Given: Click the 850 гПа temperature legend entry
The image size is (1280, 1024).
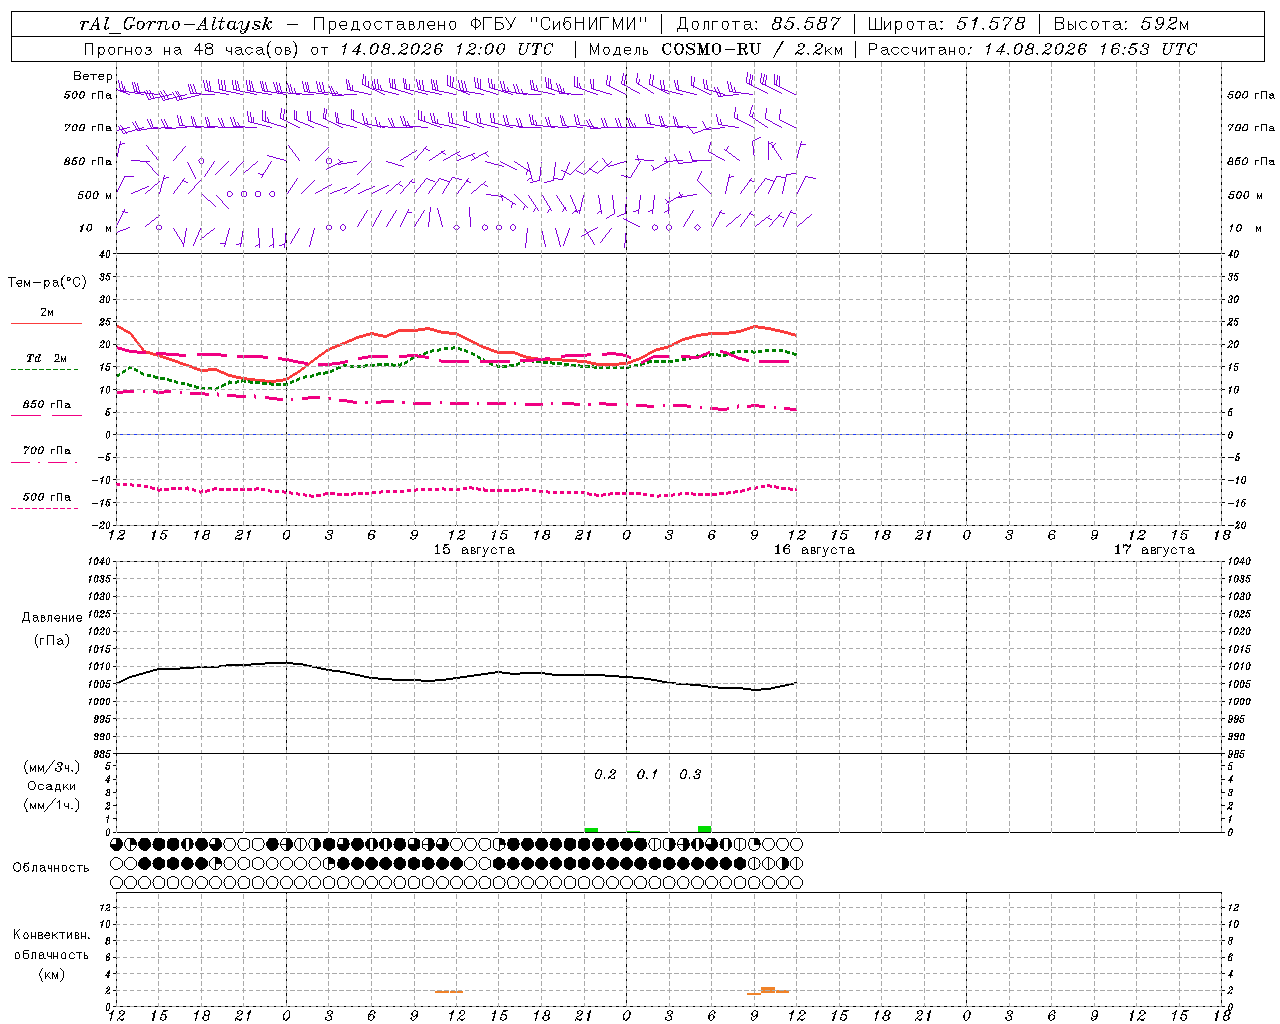Looking at the screenshot, I should [47, 408].
